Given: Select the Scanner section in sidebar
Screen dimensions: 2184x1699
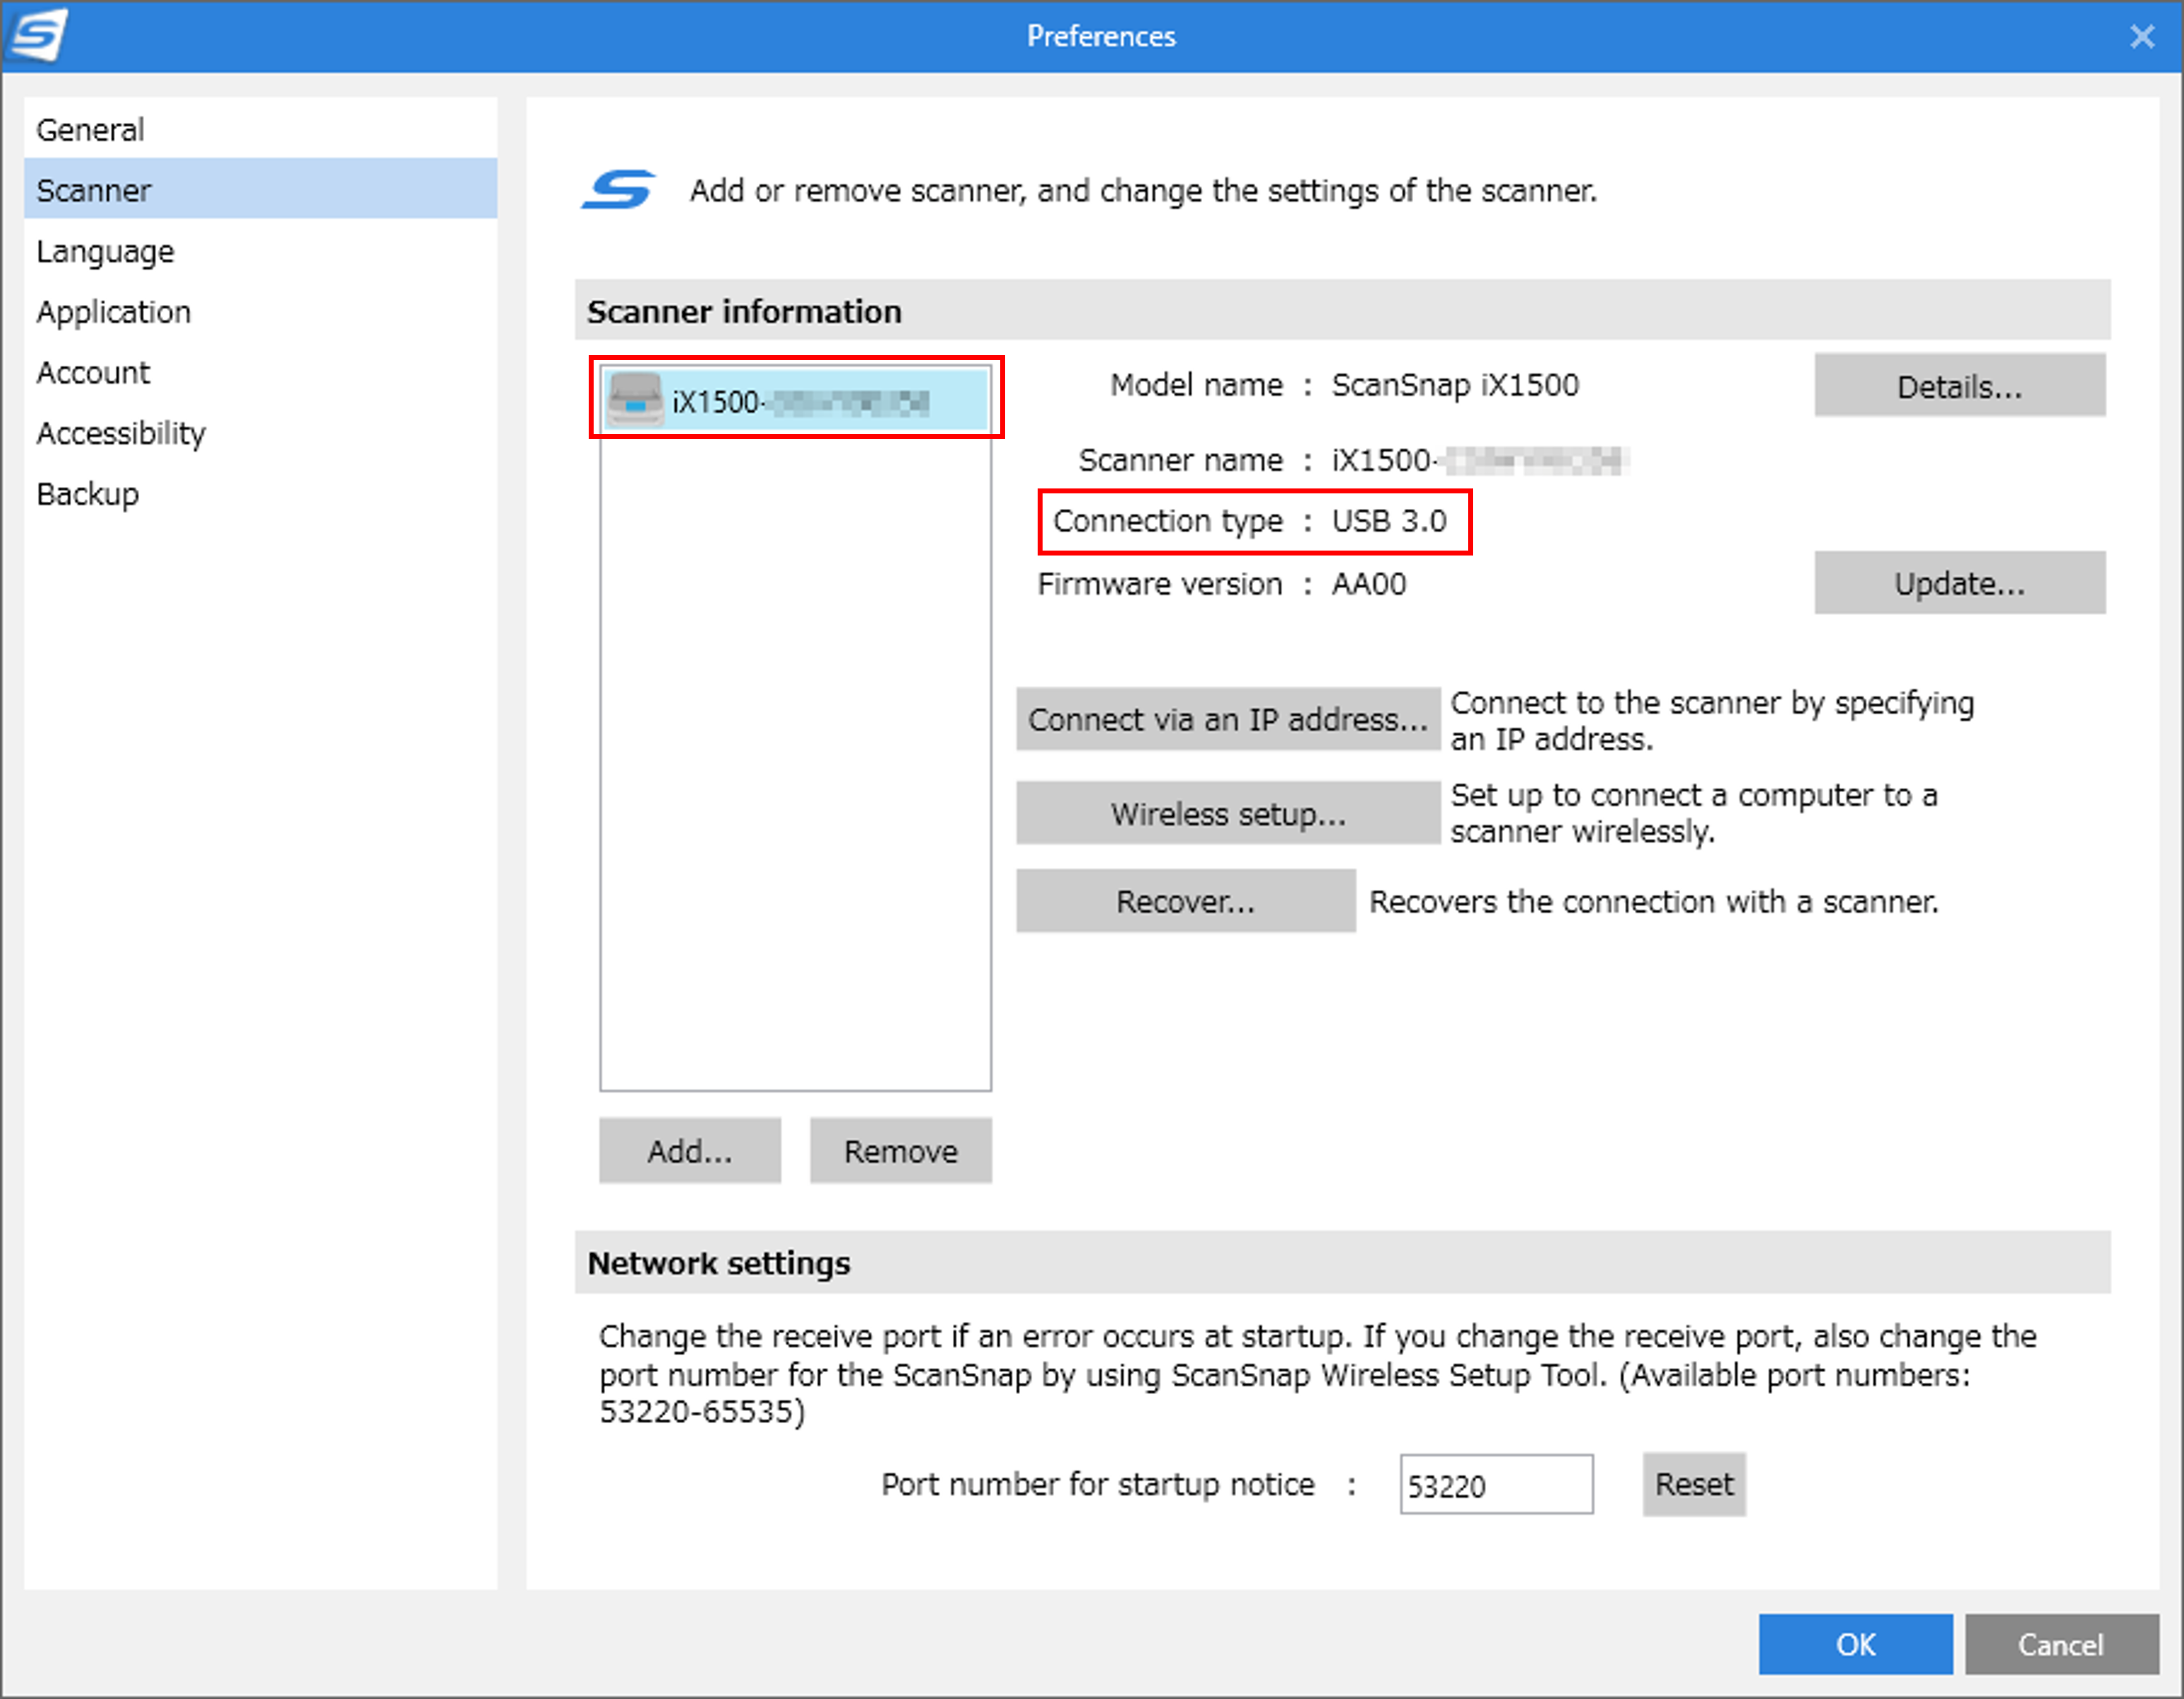Looking at the screenshot, I should (94, 190).
